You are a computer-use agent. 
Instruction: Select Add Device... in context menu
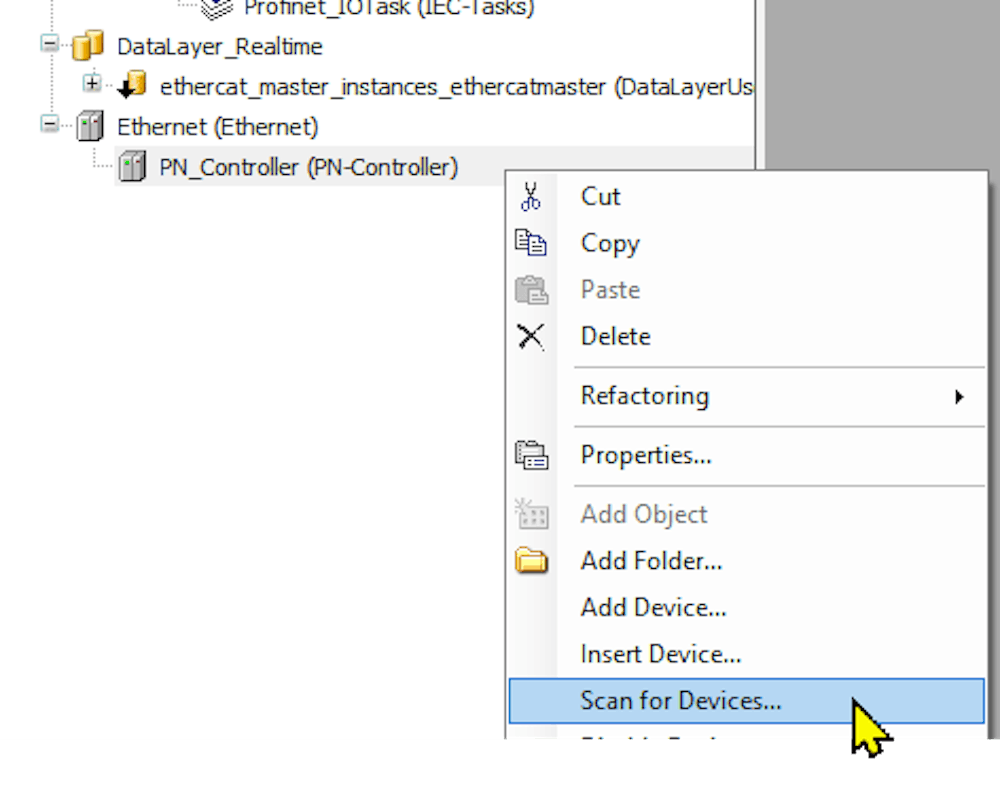[653, 607]
